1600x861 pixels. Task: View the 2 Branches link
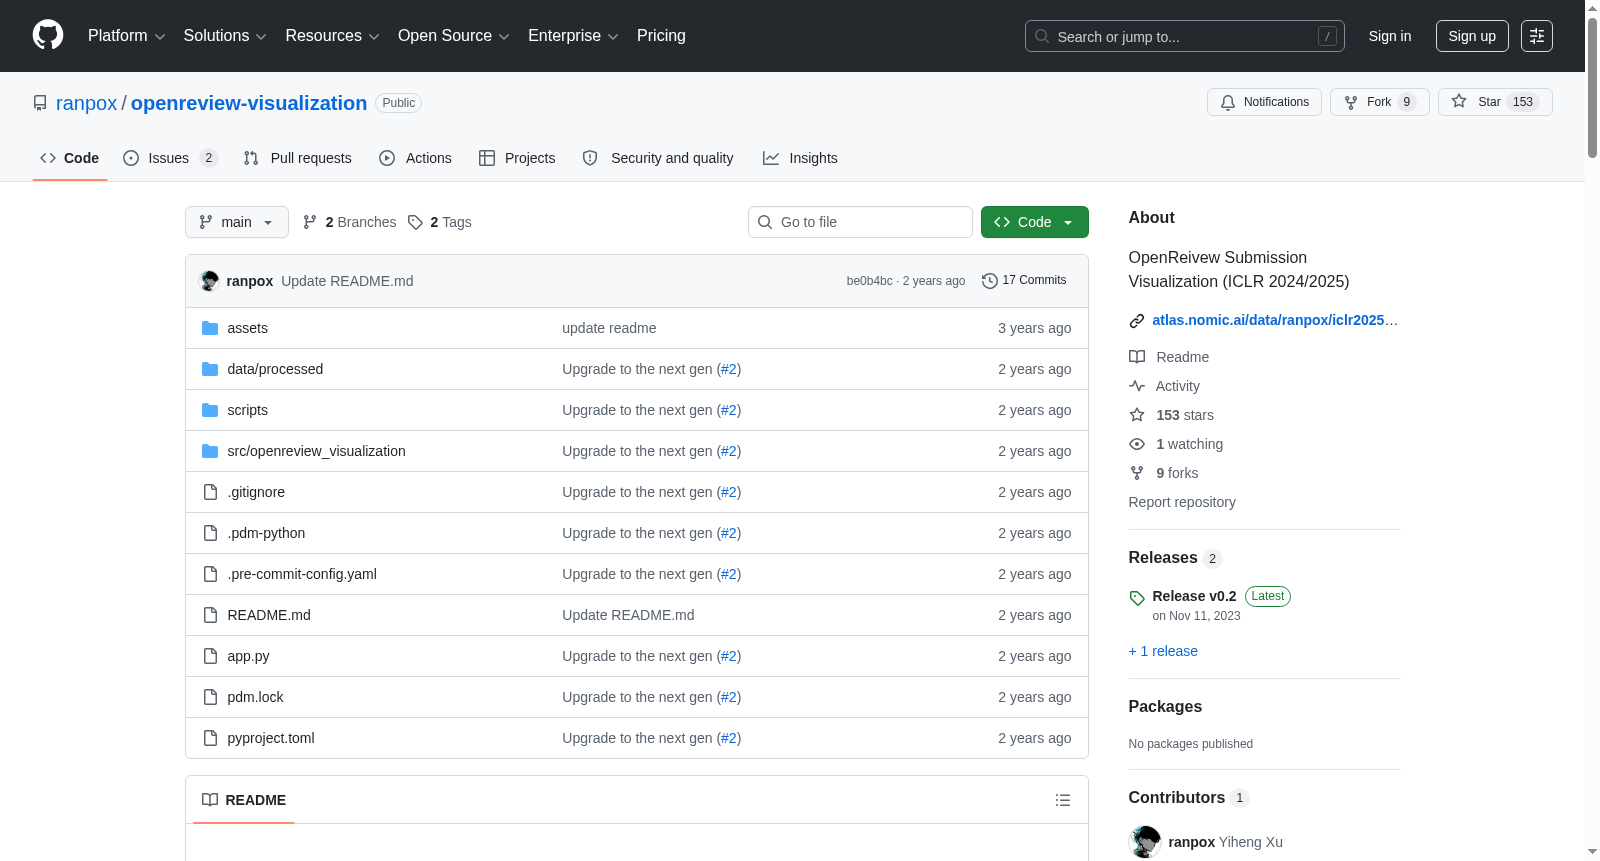coord(350,222)
